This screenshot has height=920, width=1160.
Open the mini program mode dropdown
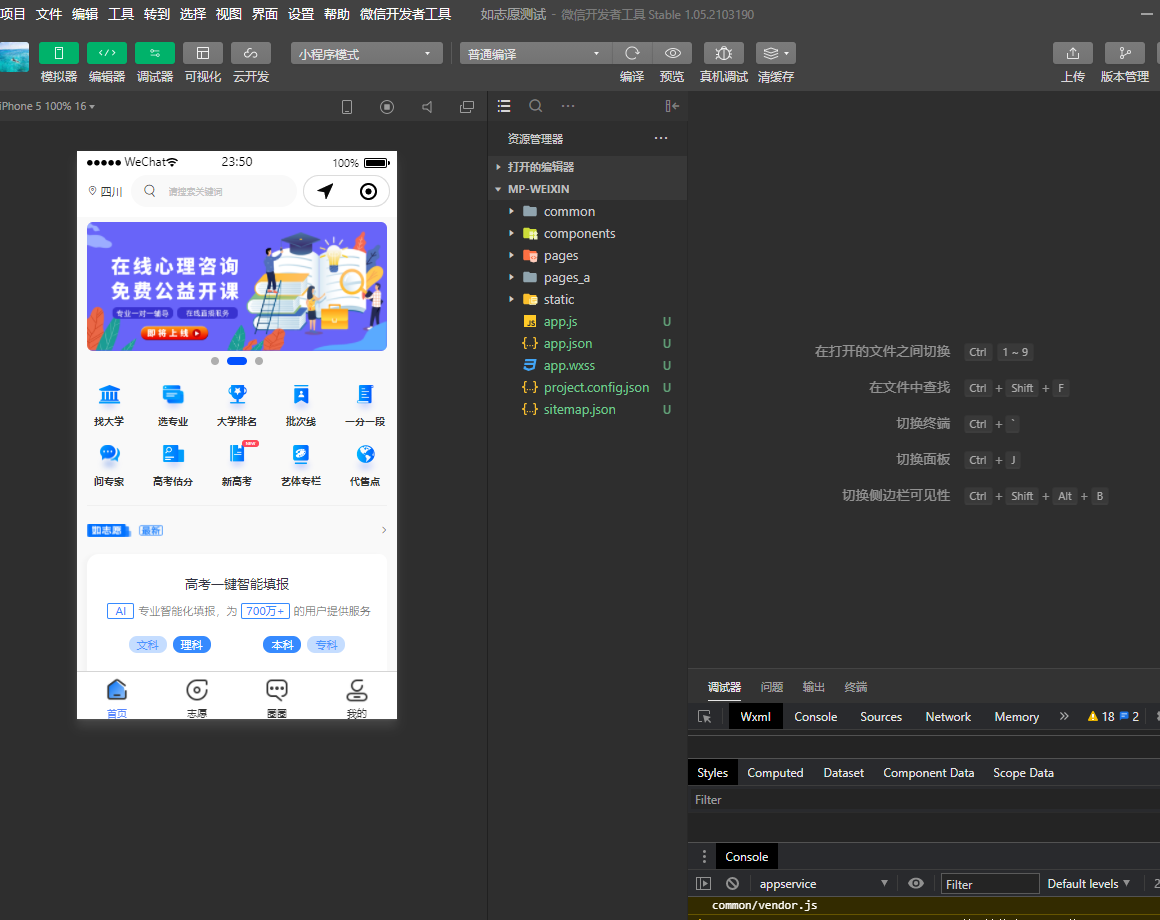tap(366, 53)
